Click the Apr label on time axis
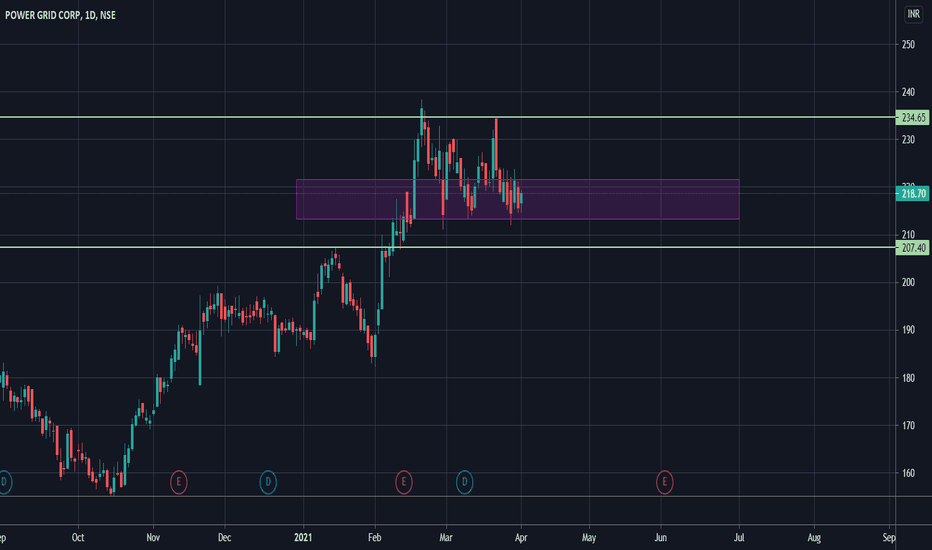Screen dimensions: 932x550 pos(521,538)
